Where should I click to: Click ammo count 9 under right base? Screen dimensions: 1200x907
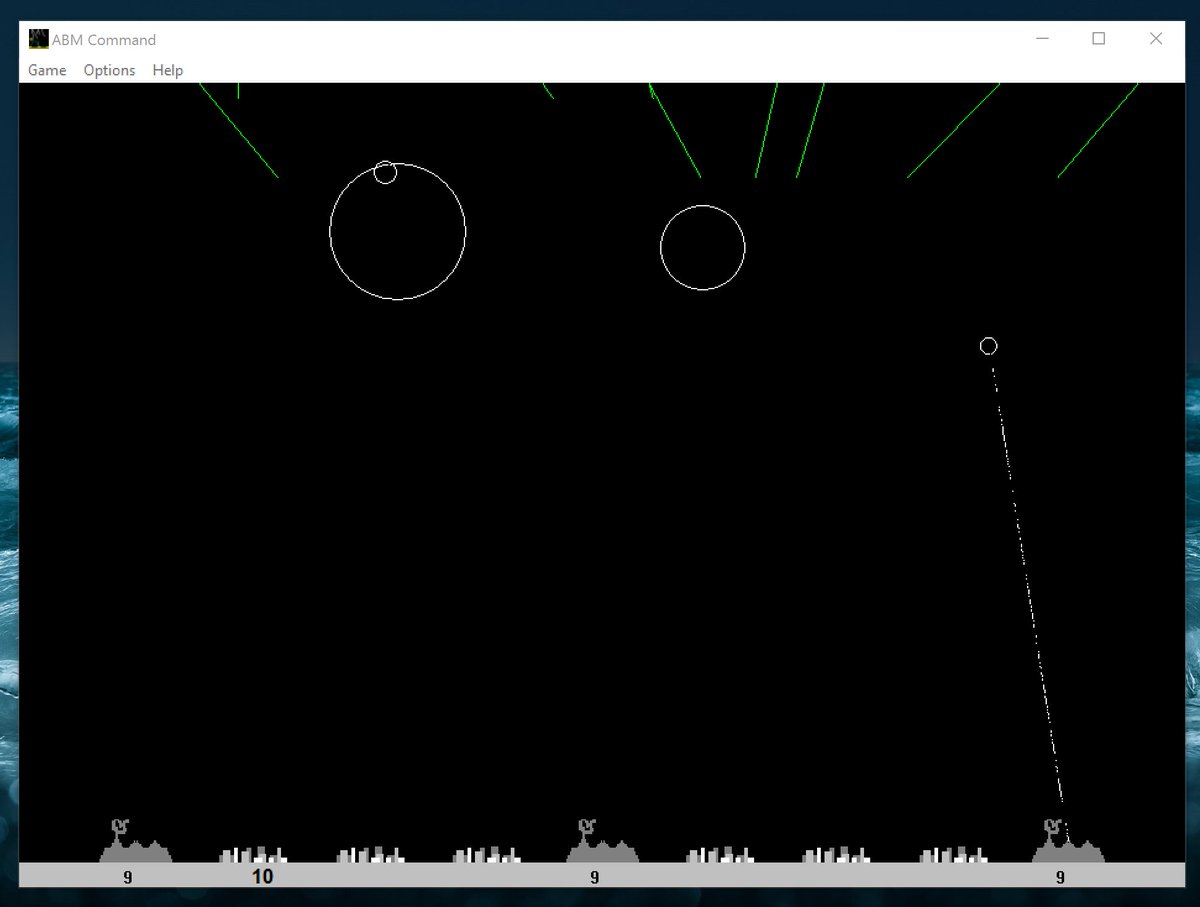(1061, 878)
